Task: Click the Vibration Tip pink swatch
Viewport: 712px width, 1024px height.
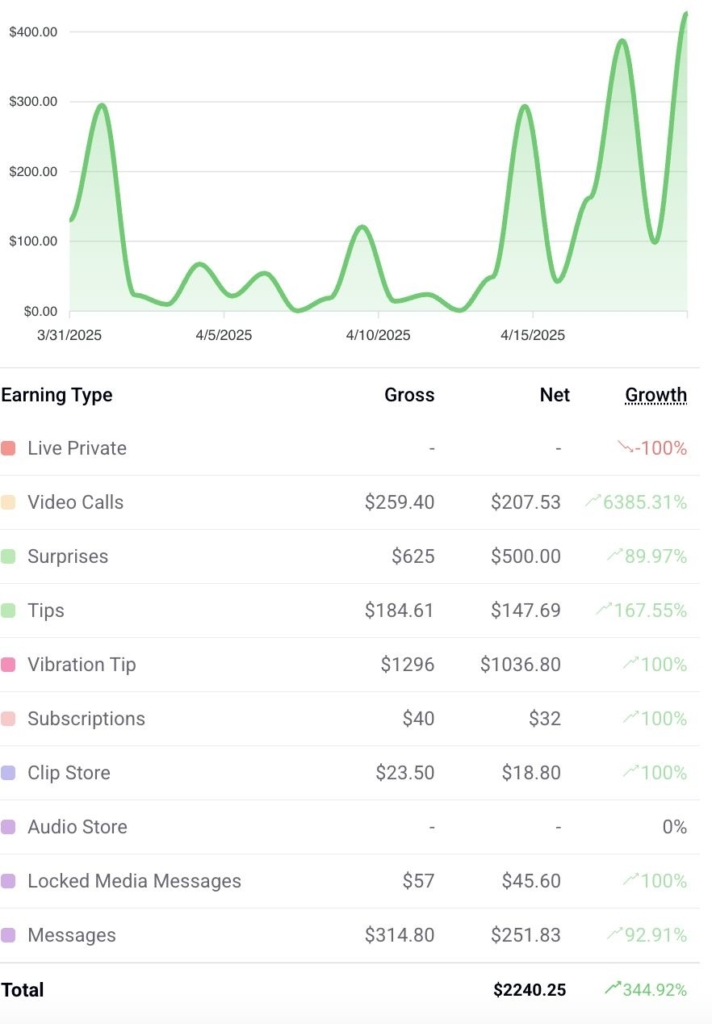Action: click(x=8, y=664)
